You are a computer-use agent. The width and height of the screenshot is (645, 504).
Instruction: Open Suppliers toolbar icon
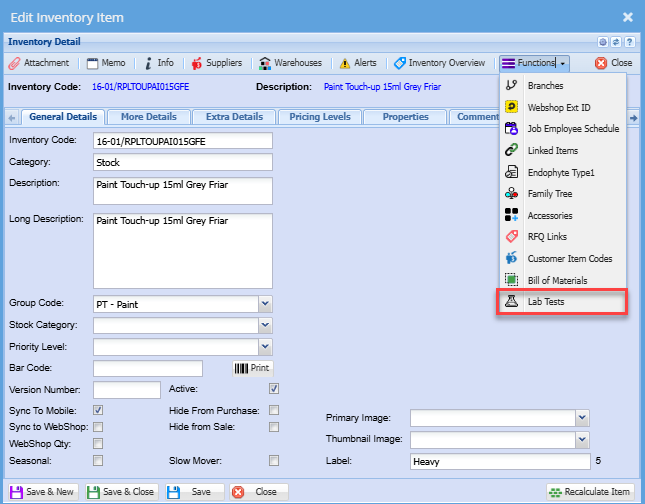point(197,63)
